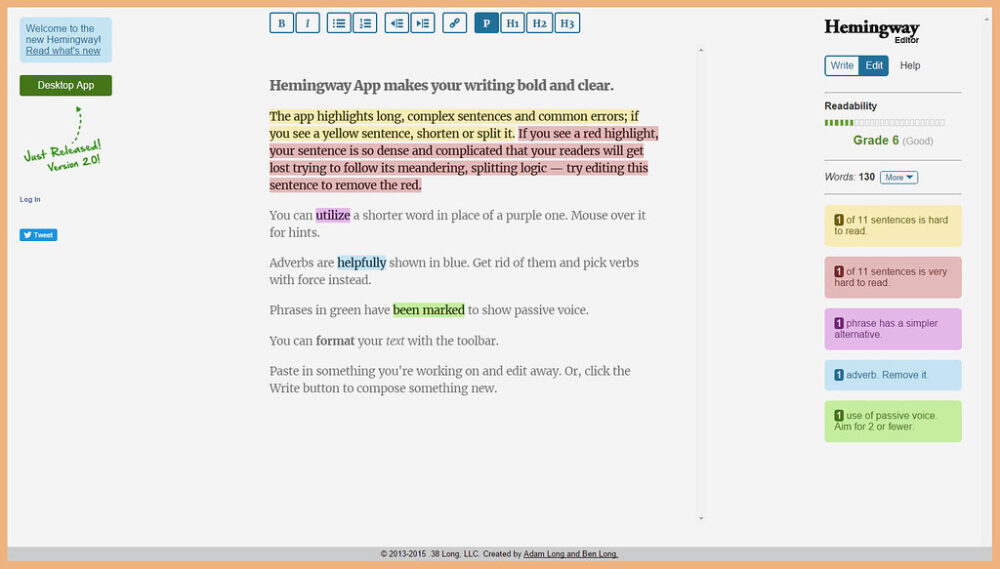
Task: Click the blue adverb count card
Action: tap(893, 375)
